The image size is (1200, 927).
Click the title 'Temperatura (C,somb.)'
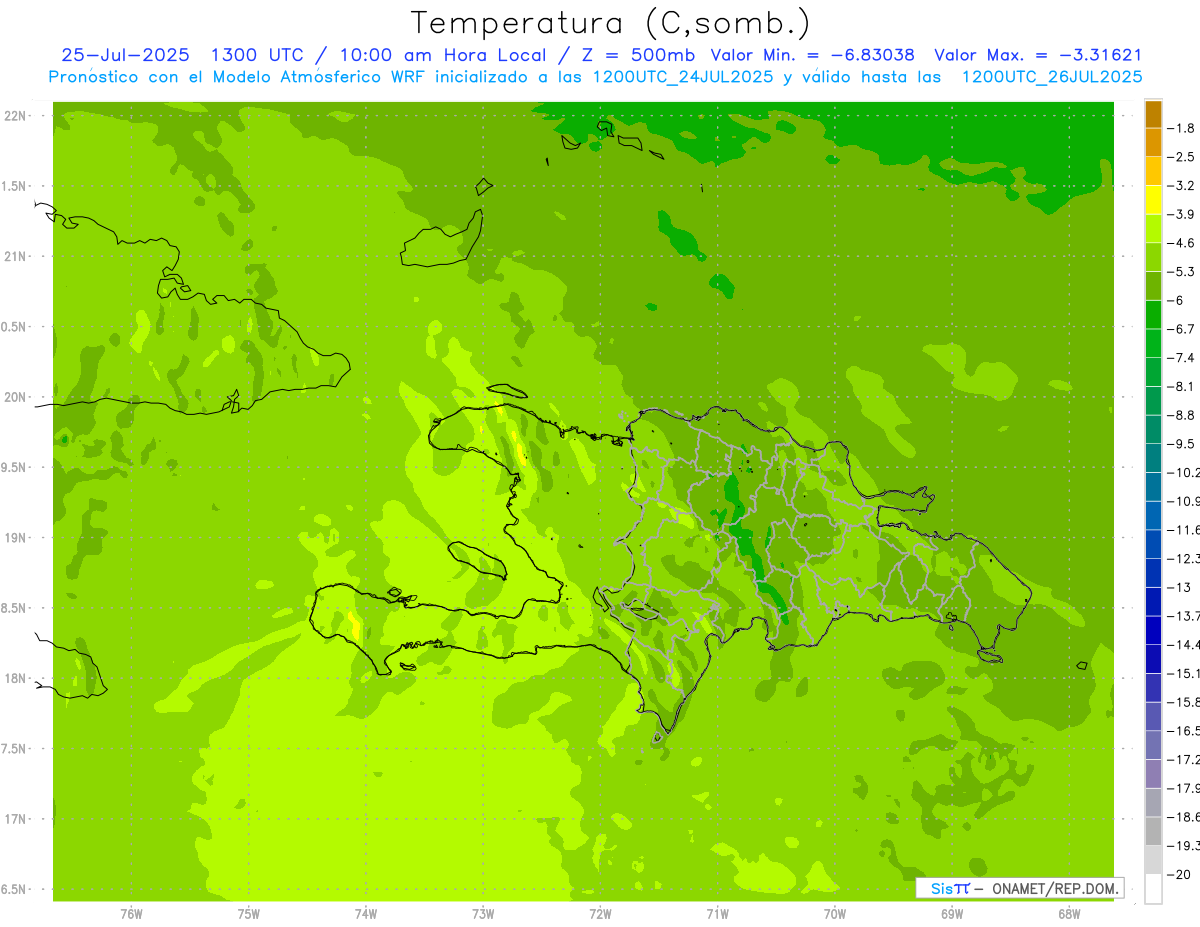610,22
